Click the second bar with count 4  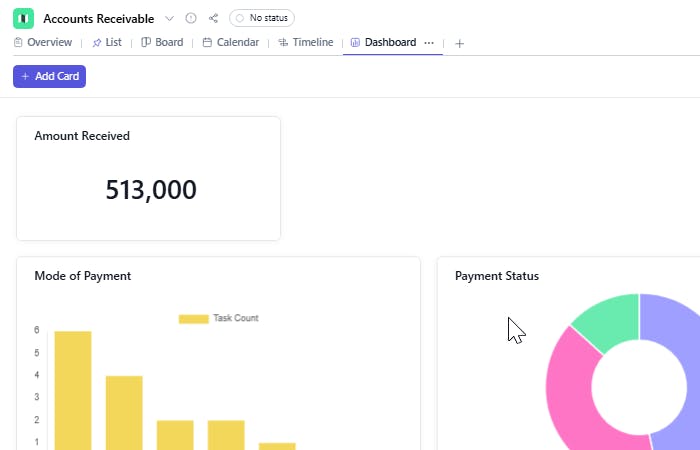(x=124, y=413)
